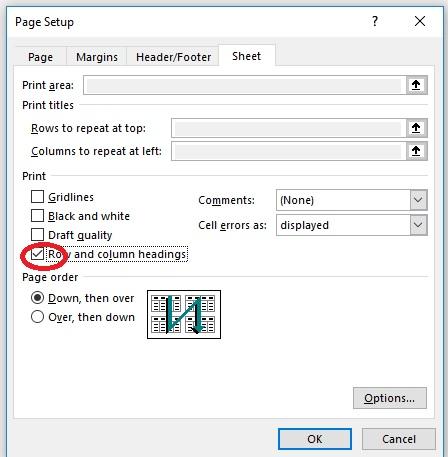Image resolution: width=448 pixels, height=457 pixels.
Task: Switch to the Page tab
Action: [40, 57]
